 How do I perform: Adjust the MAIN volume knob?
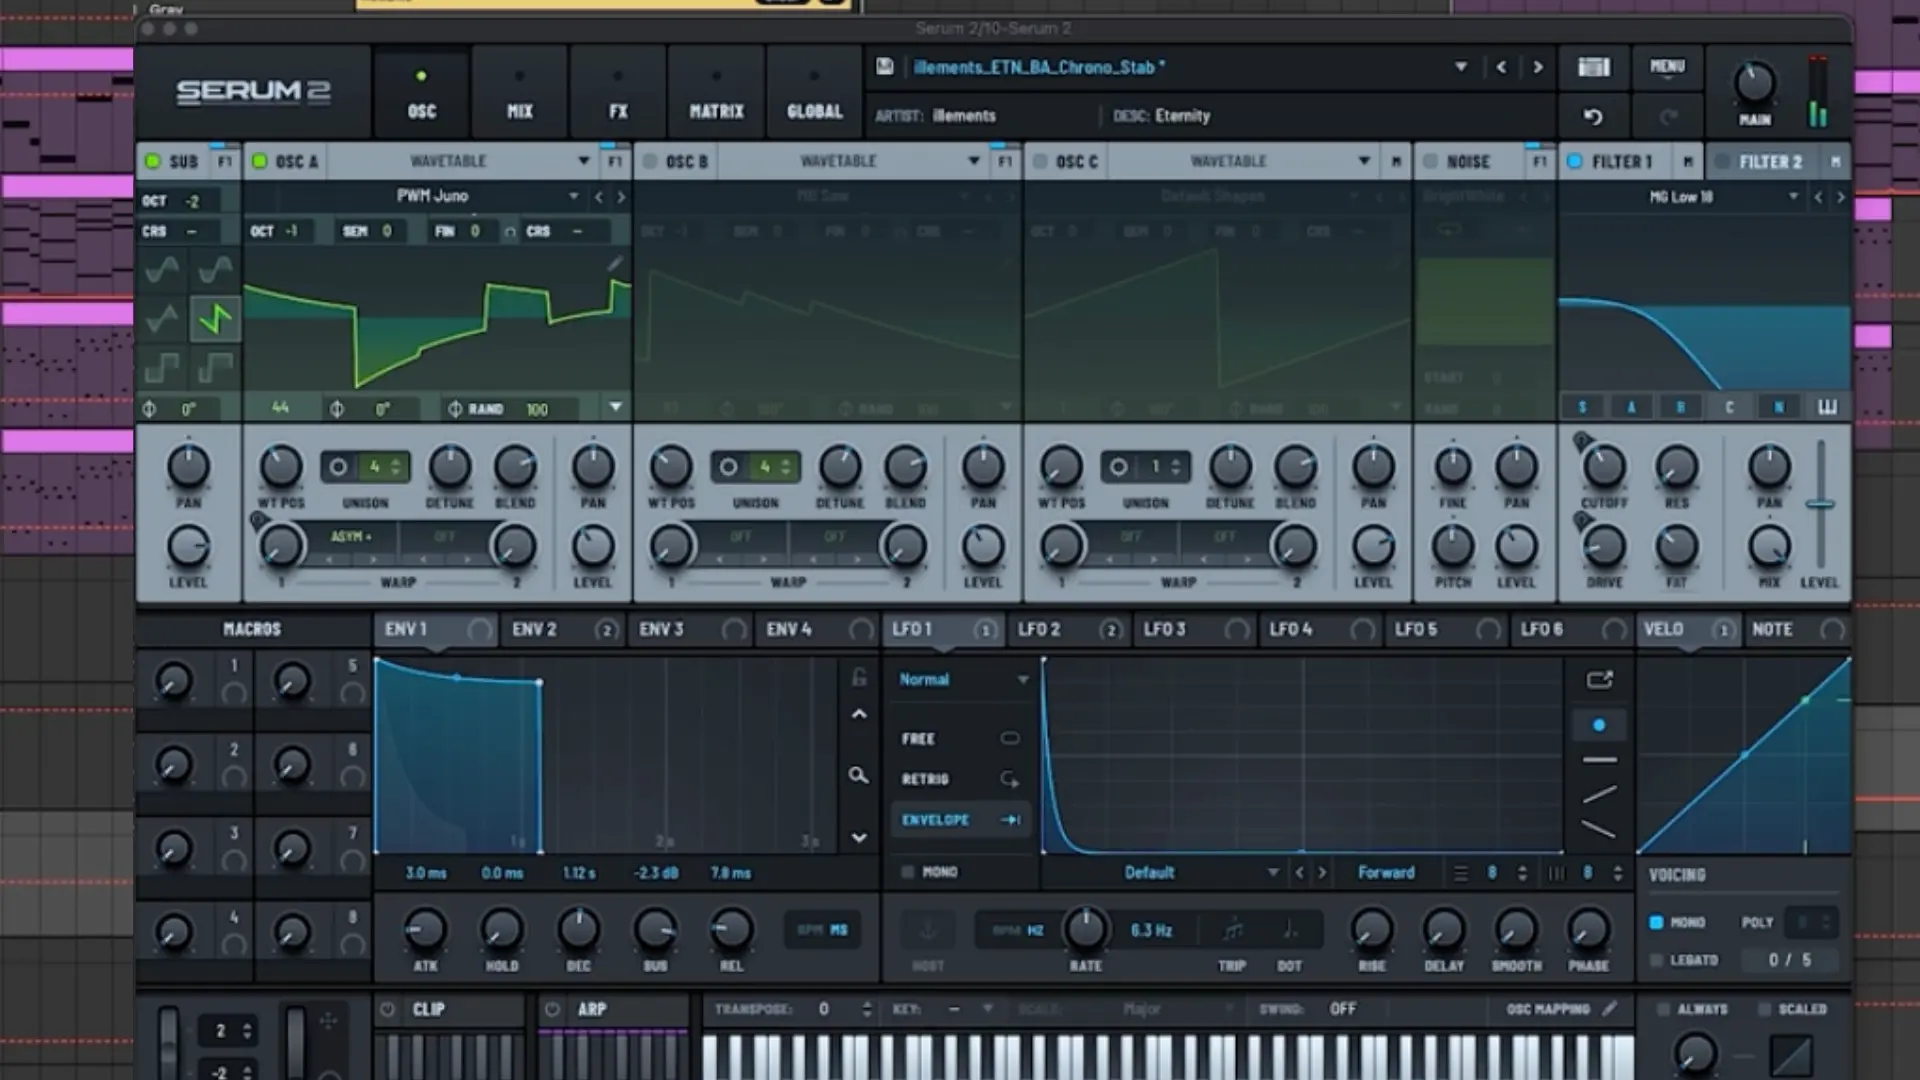pyautogui.click(x=1754, y=83)
